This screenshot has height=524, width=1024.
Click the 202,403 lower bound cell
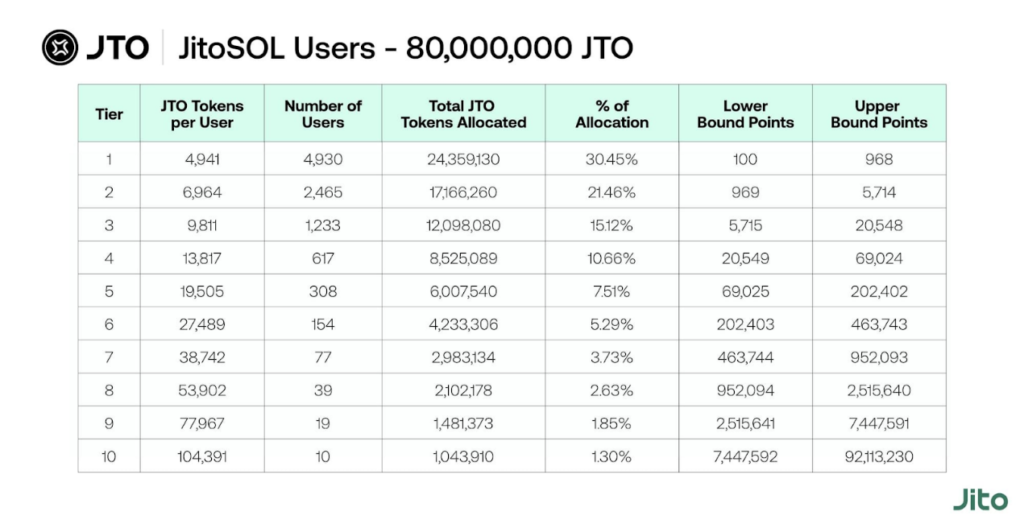coord(745,324)
